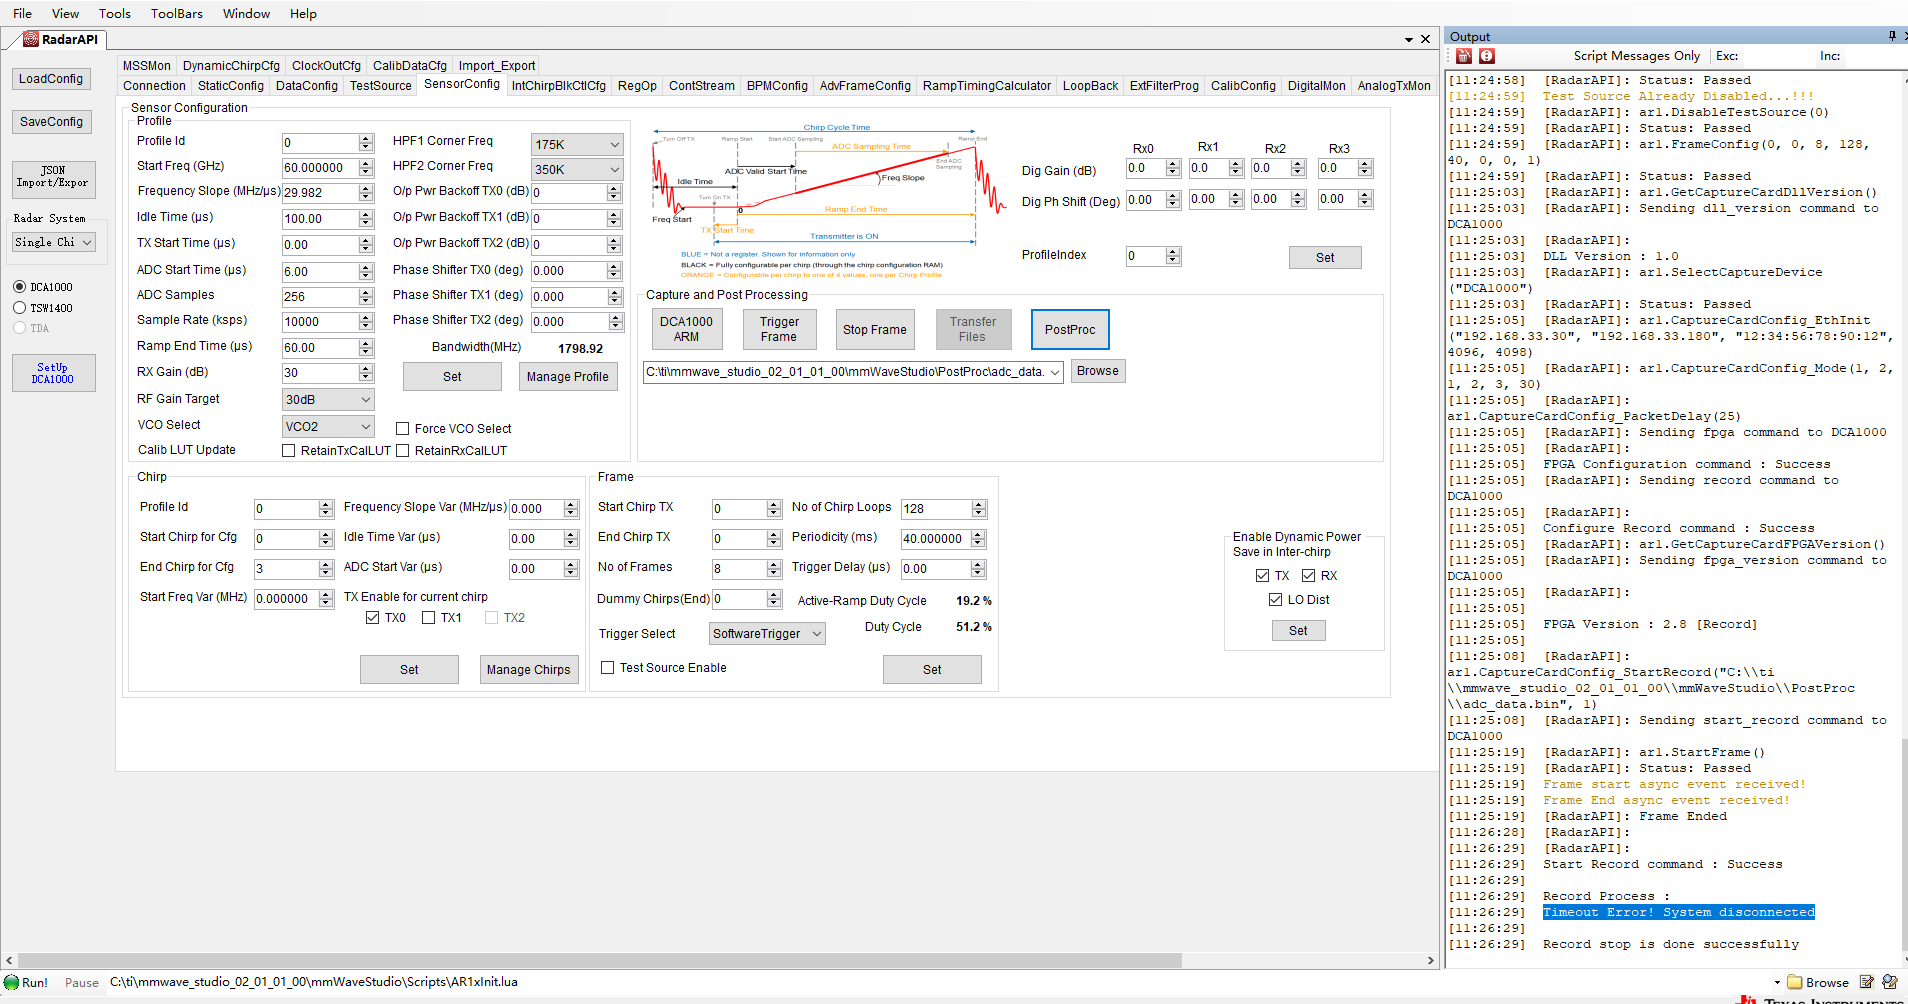Open the RampTimingCalculator tab
Screen dimensions: 1908x1004
[x=987, y=86]
